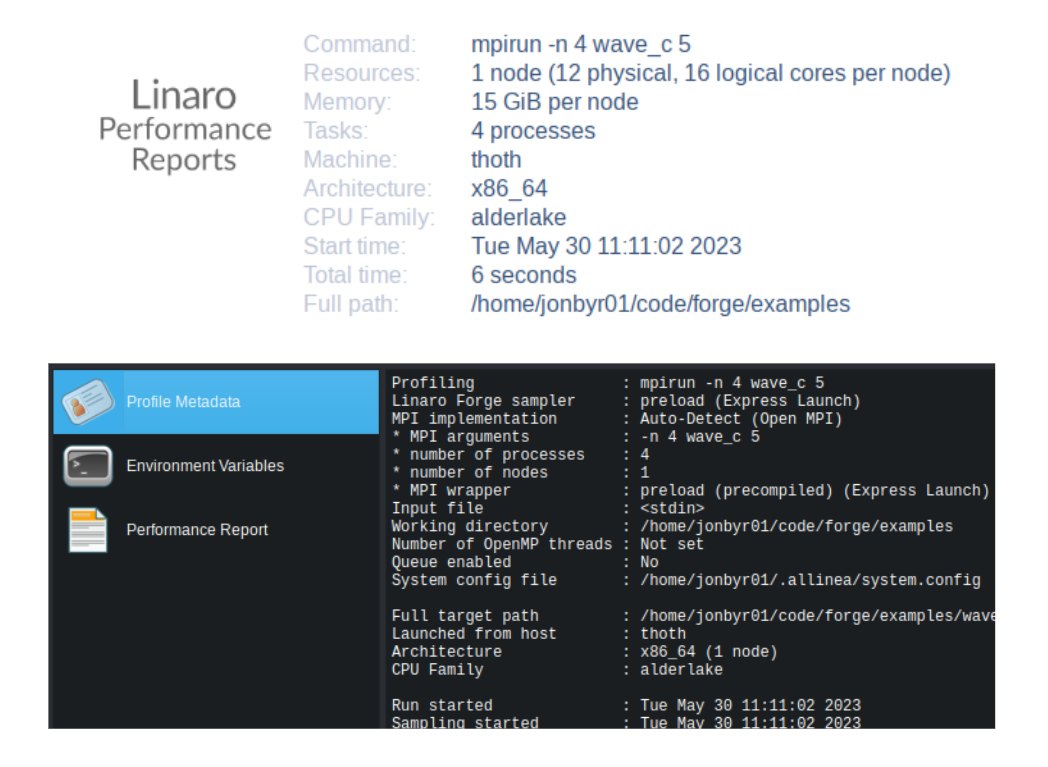The image size is (1048, 767).
Task: Open the Performance Report section
Action: point(197,529)
